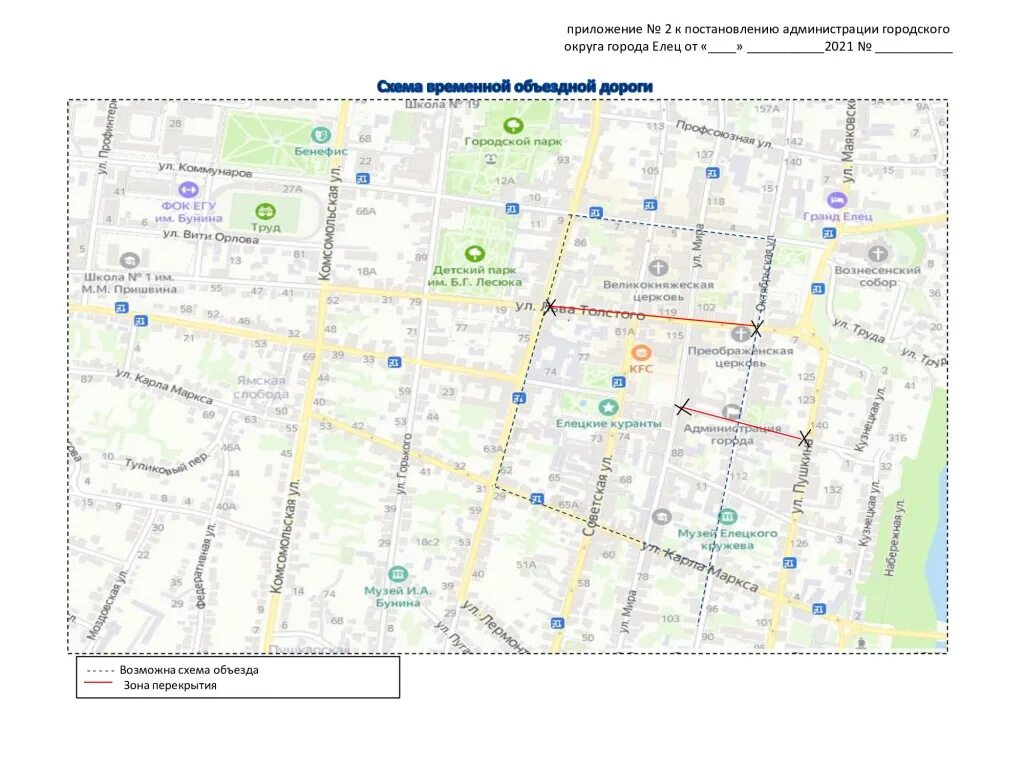Select the Труд stadium icon

click(x=265, y=211)
